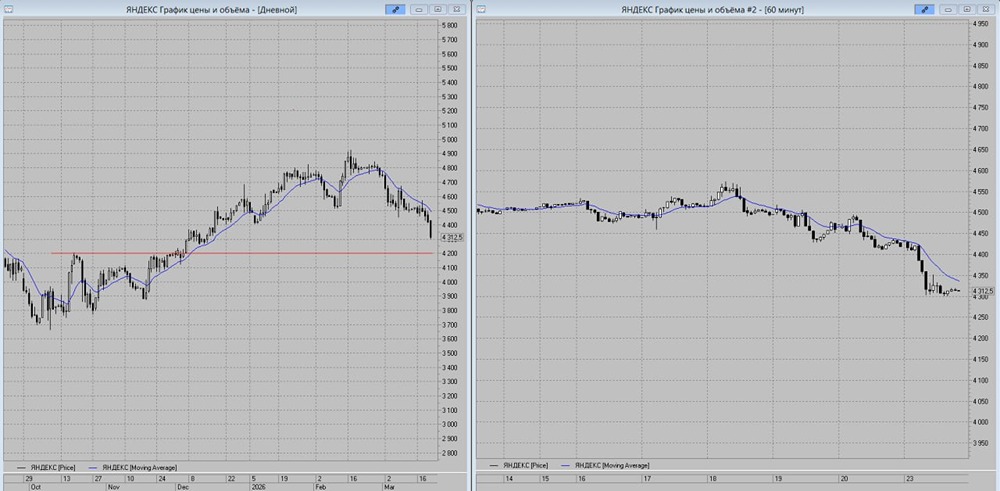
Task: Click the link/pin icon of the daily chart window
Action: (395, 10)
